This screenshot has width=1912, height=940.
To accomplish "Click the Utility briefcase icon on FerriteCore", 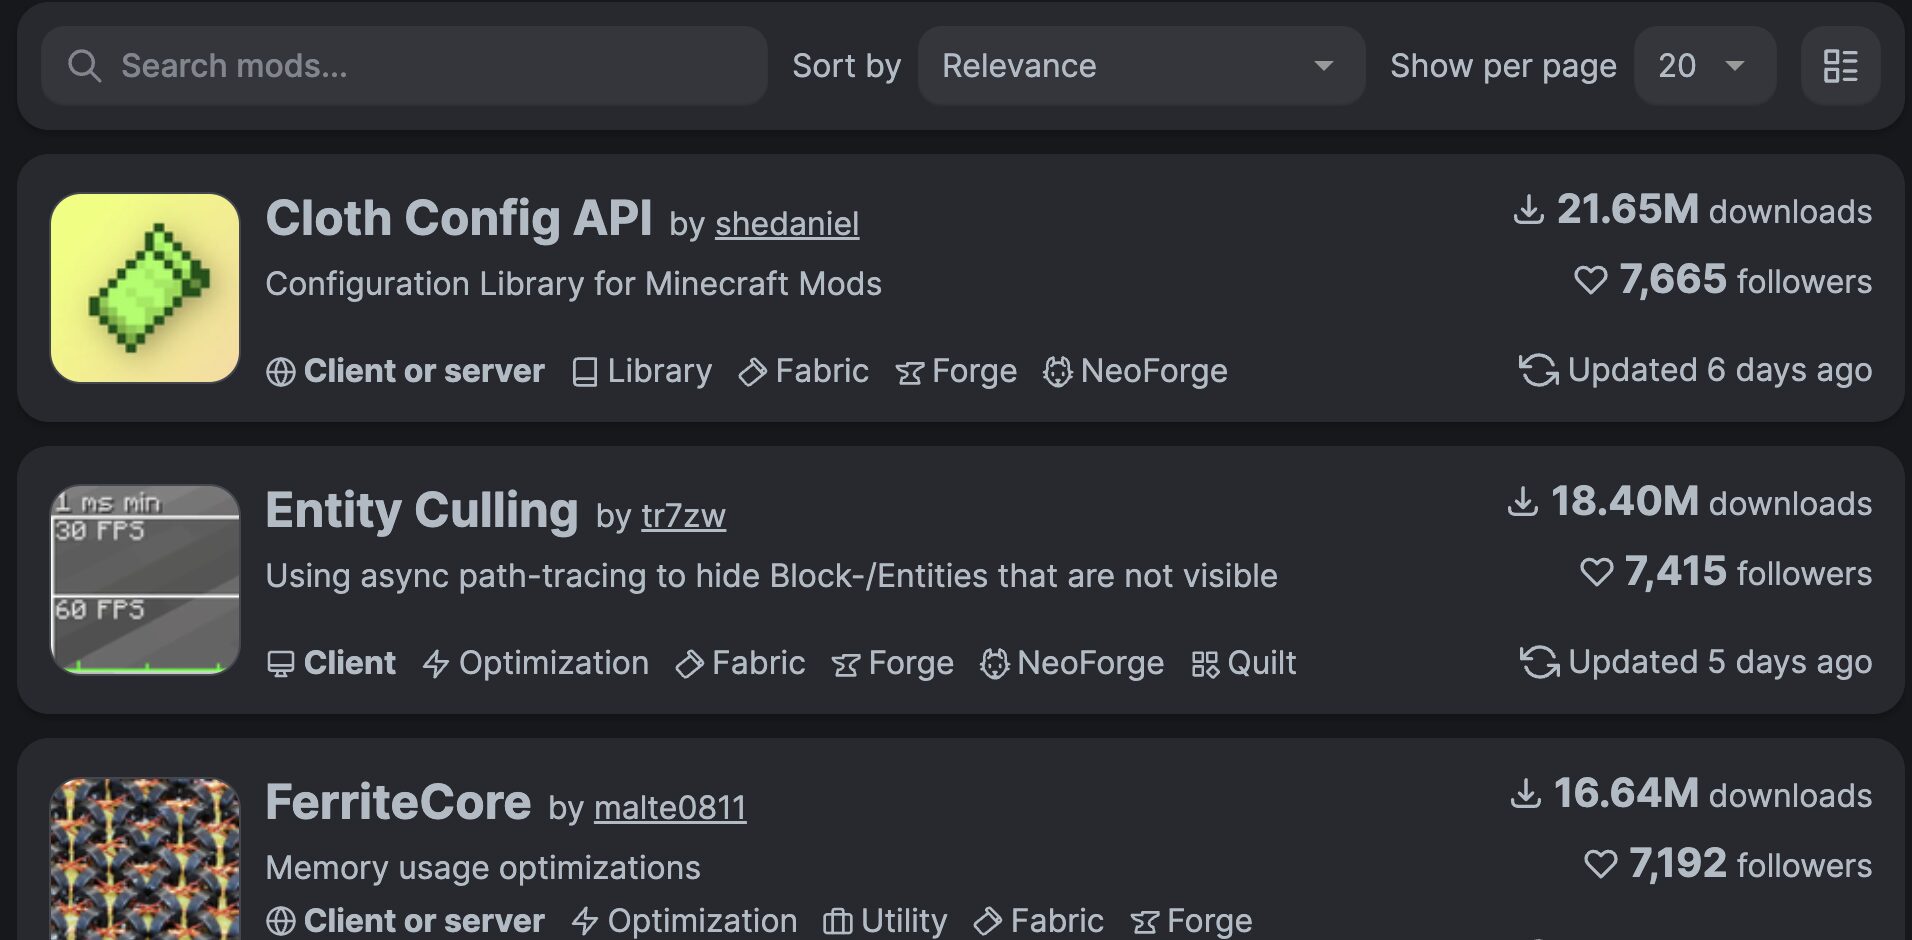I will 837,921.
